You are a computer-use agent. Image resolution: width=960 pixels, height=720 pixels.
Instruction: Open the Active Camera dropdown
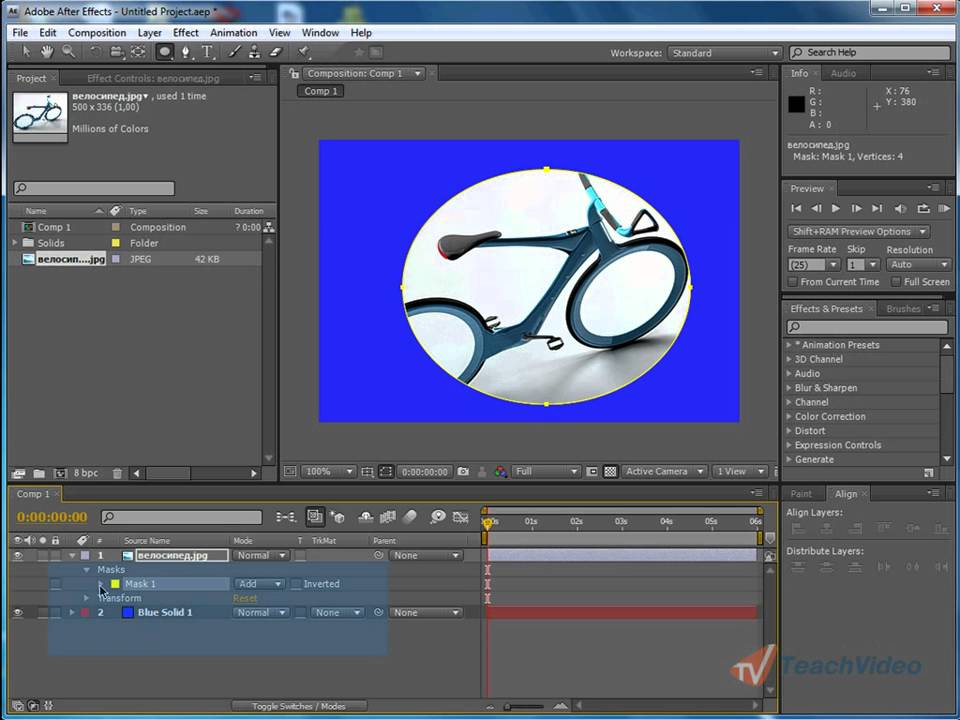(x=664, y=471)
